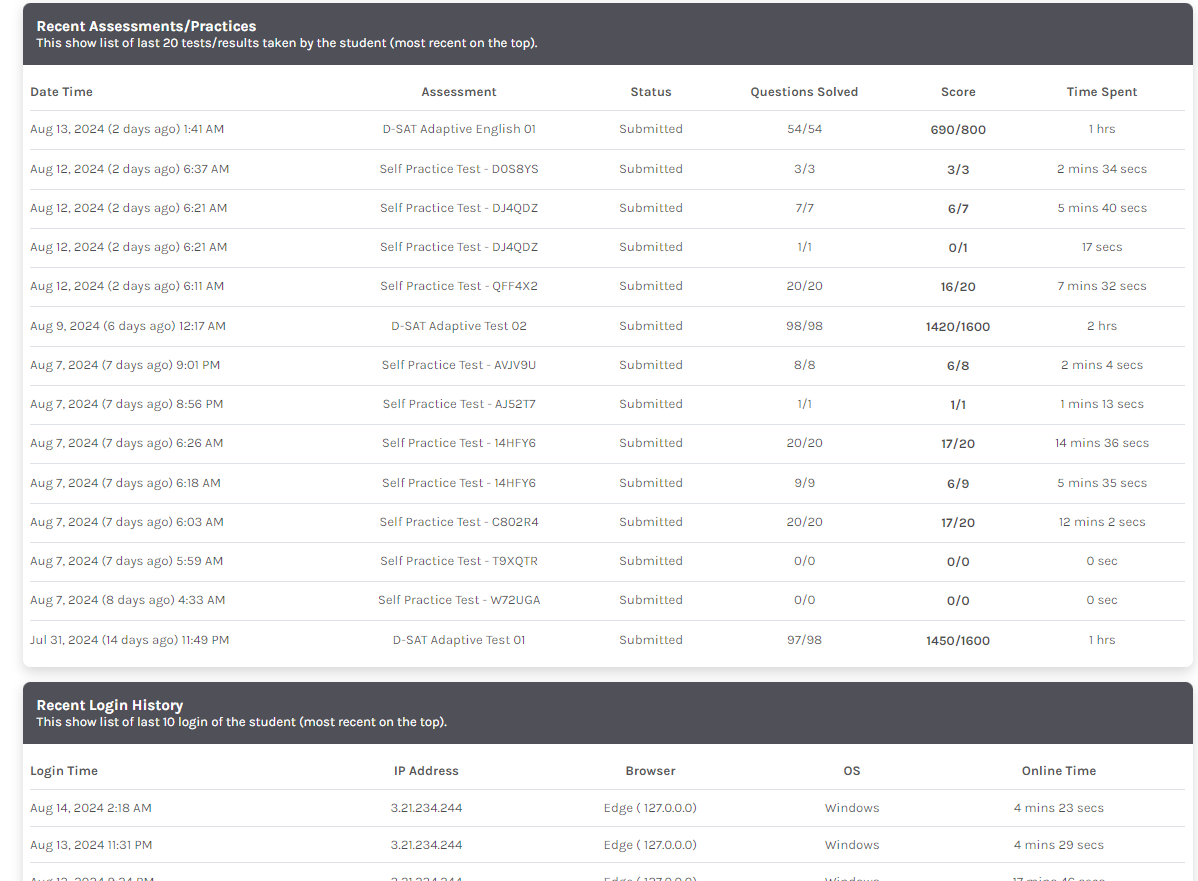Click the Date Time column header

61,92
